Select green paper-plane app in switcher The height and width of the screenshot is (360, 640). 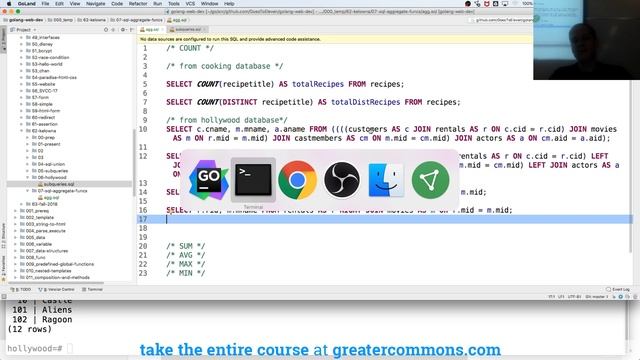coord(431,180)
